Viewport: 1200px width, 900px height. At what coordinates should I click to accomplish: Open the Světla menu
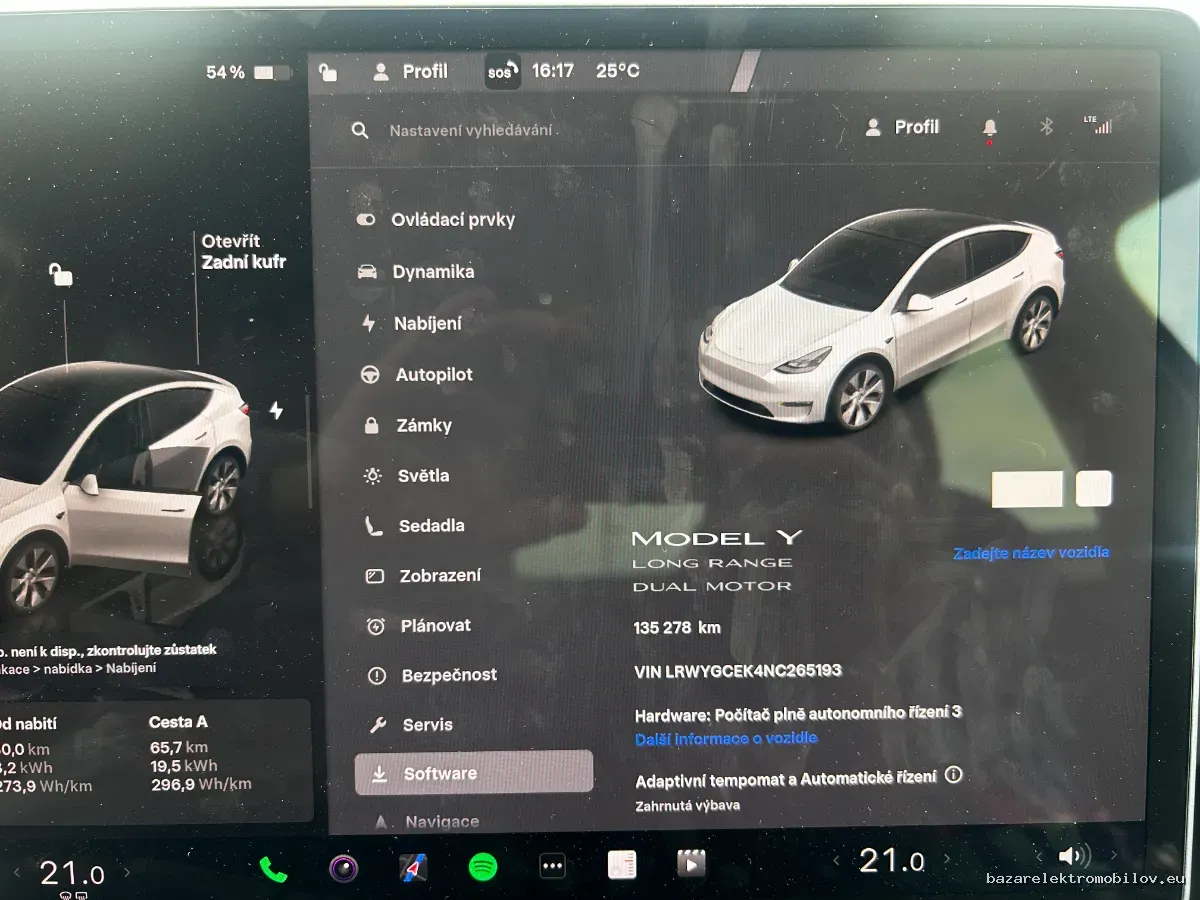(406, 476)
